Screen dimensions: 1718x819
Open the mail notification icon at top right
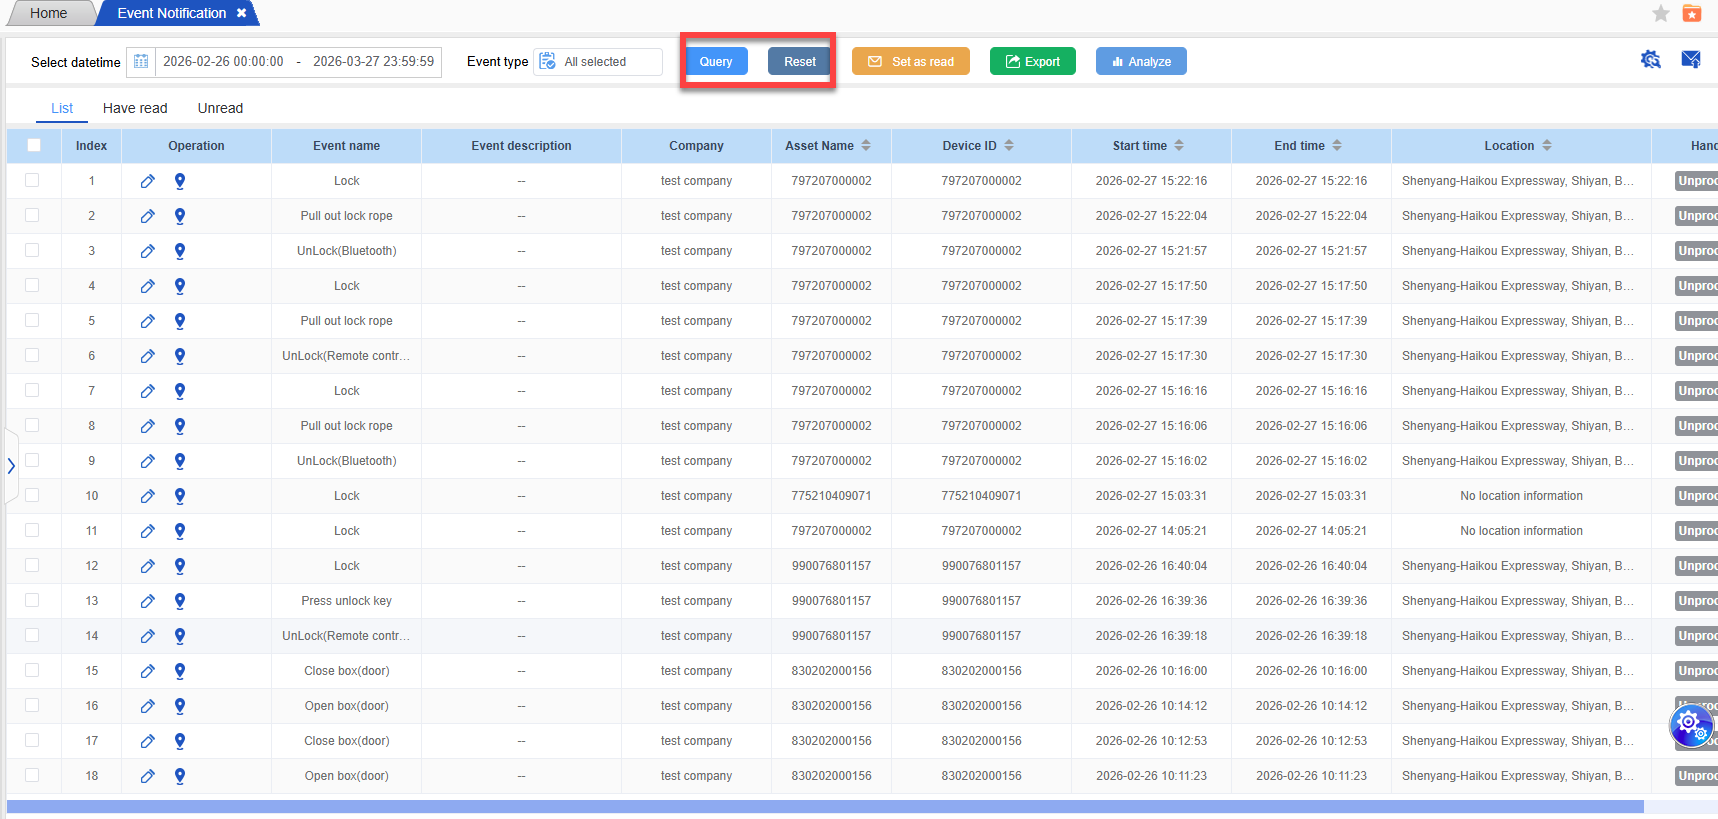pyautogui.click(x=1690, y=60)
